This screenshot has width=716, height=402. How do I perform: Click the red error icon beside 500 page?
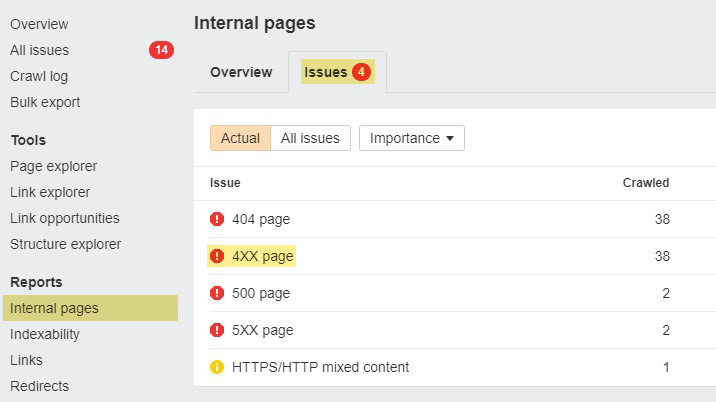click(217, 293)
